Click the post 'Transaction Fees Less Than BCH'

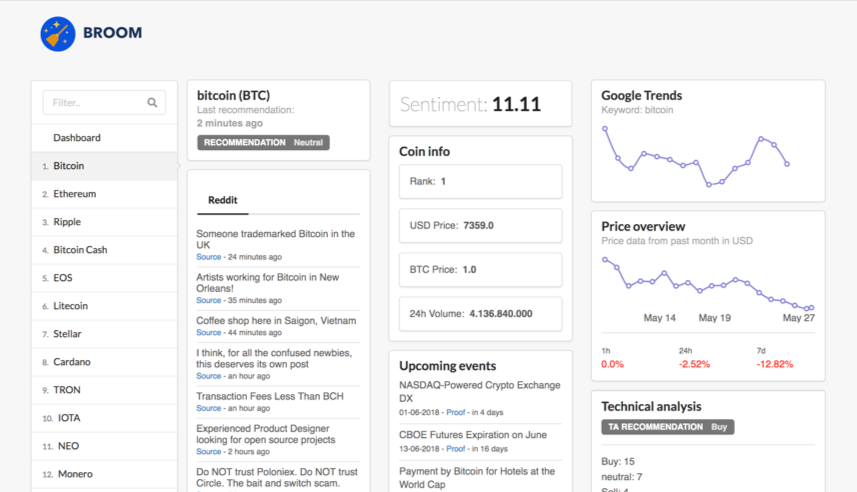pyautogui.click(x=270, y=396)
